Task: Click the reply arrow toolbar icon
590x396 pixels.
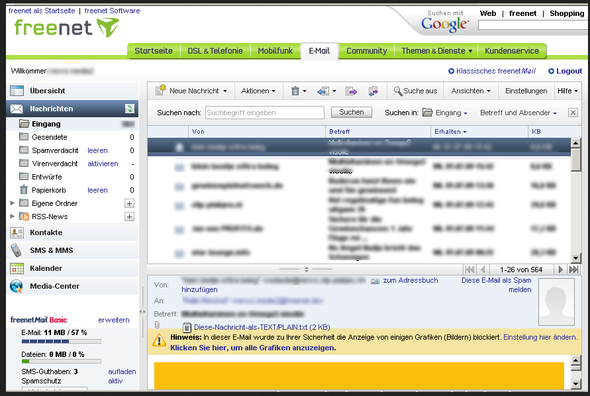Action: (x=323, y=91)
